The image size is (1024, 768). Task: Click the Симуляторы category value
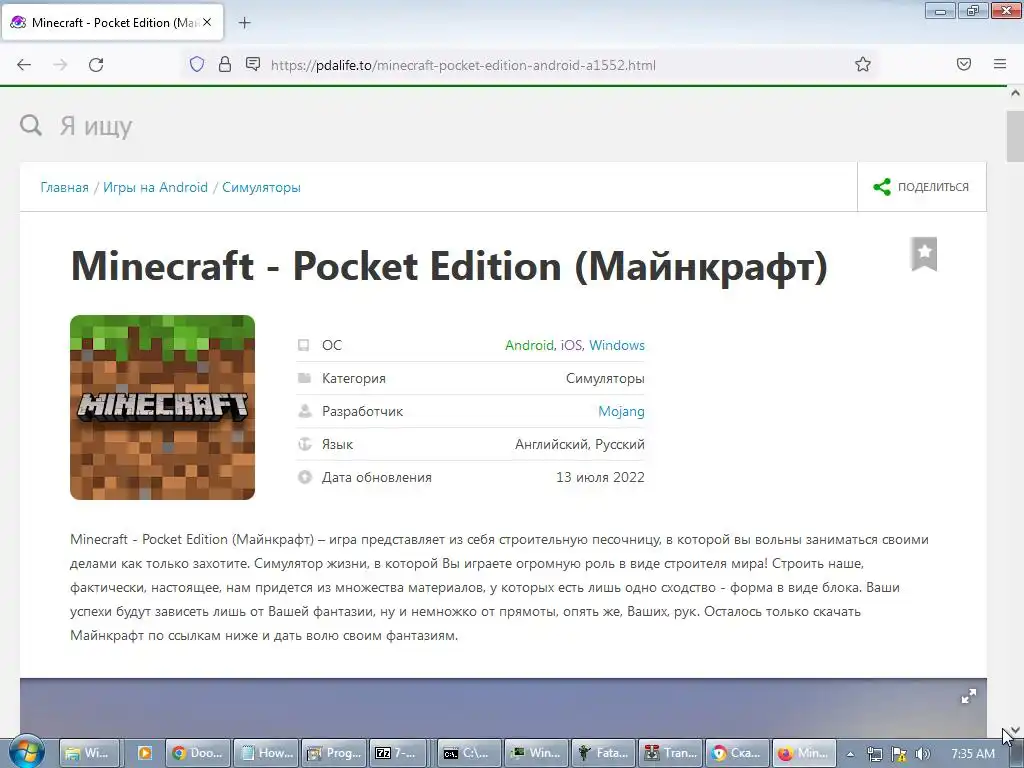click(x=605, y=378)
